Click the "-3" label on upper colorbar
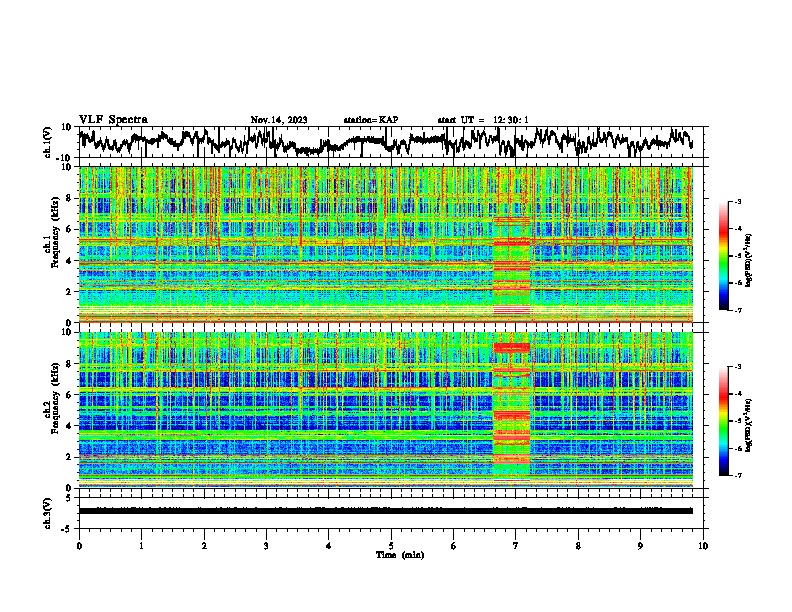The image size is (792, 612). (x=738, y=202)
